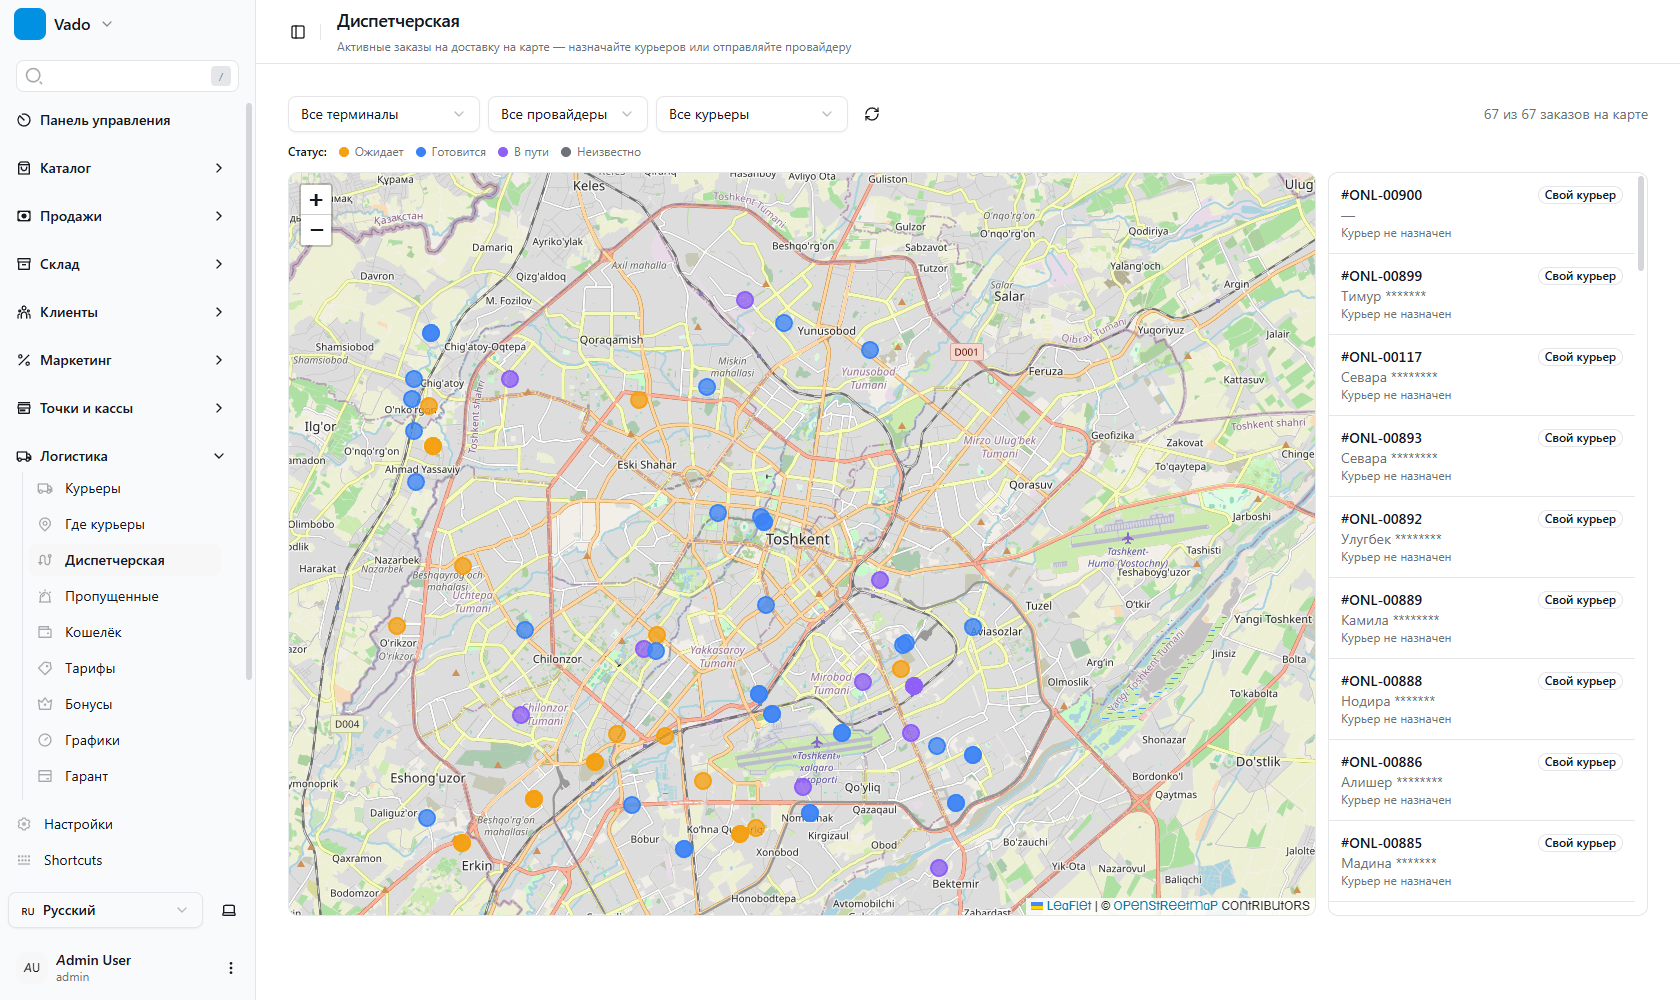Click the refresh map icon
This screenshot has width=1680, height=1000.
(872, 114)
